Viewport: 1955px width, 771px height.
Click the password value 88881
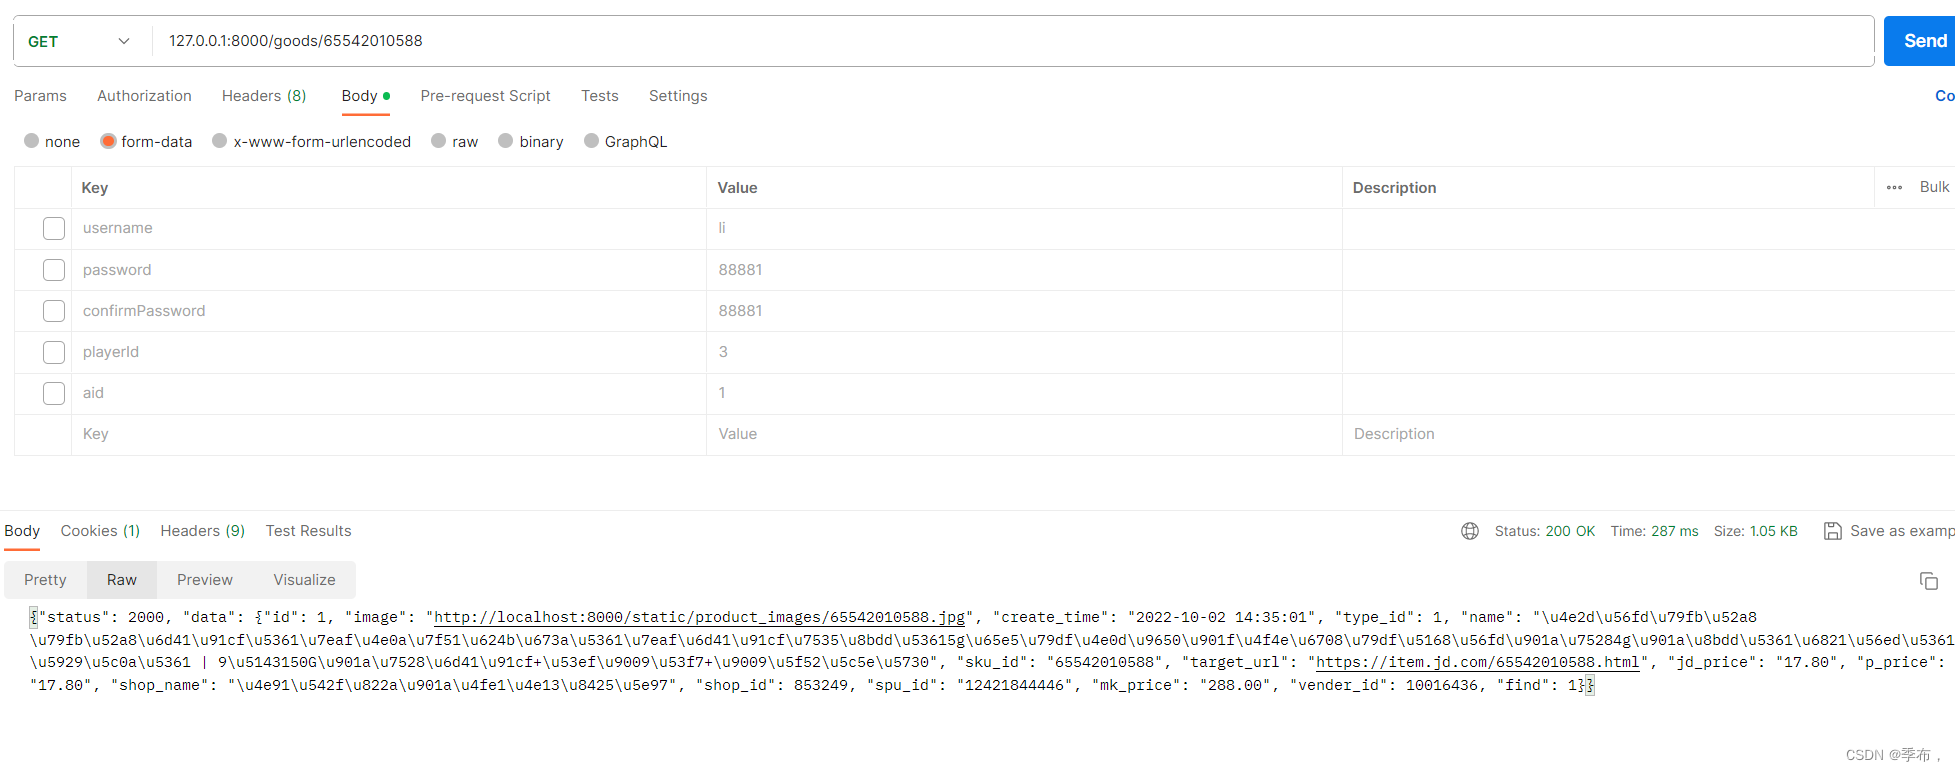1024,270
